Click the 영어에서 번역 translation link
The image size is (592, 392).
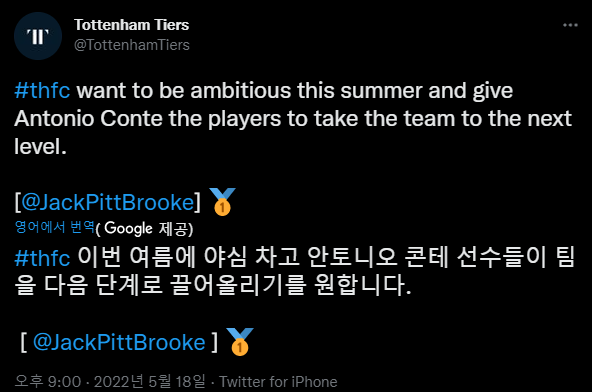[54, 227]
